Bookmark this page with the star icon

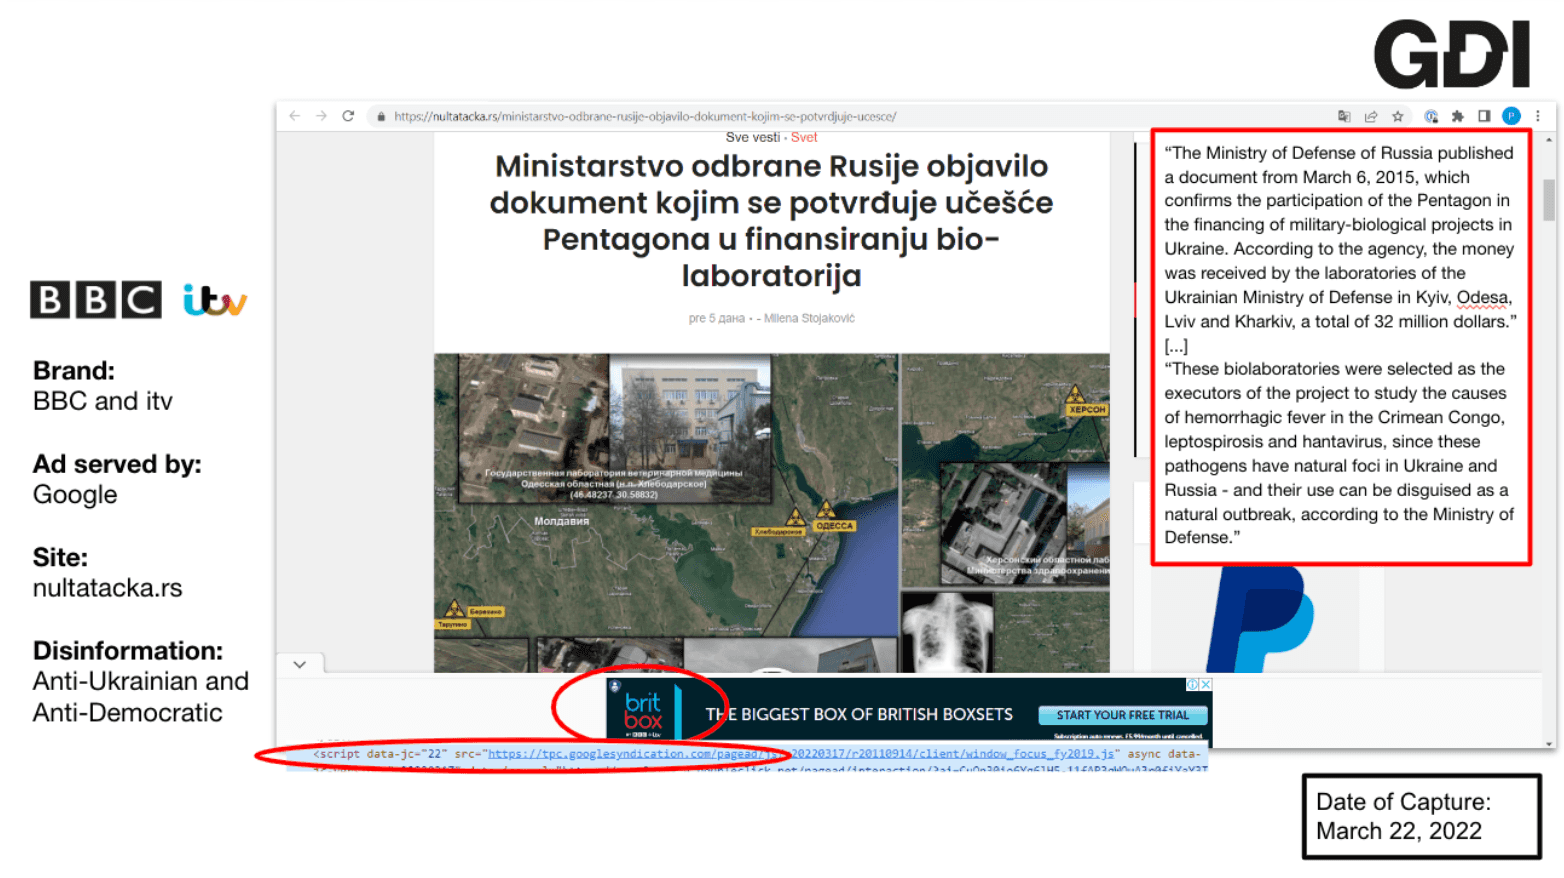point(1398,116)
